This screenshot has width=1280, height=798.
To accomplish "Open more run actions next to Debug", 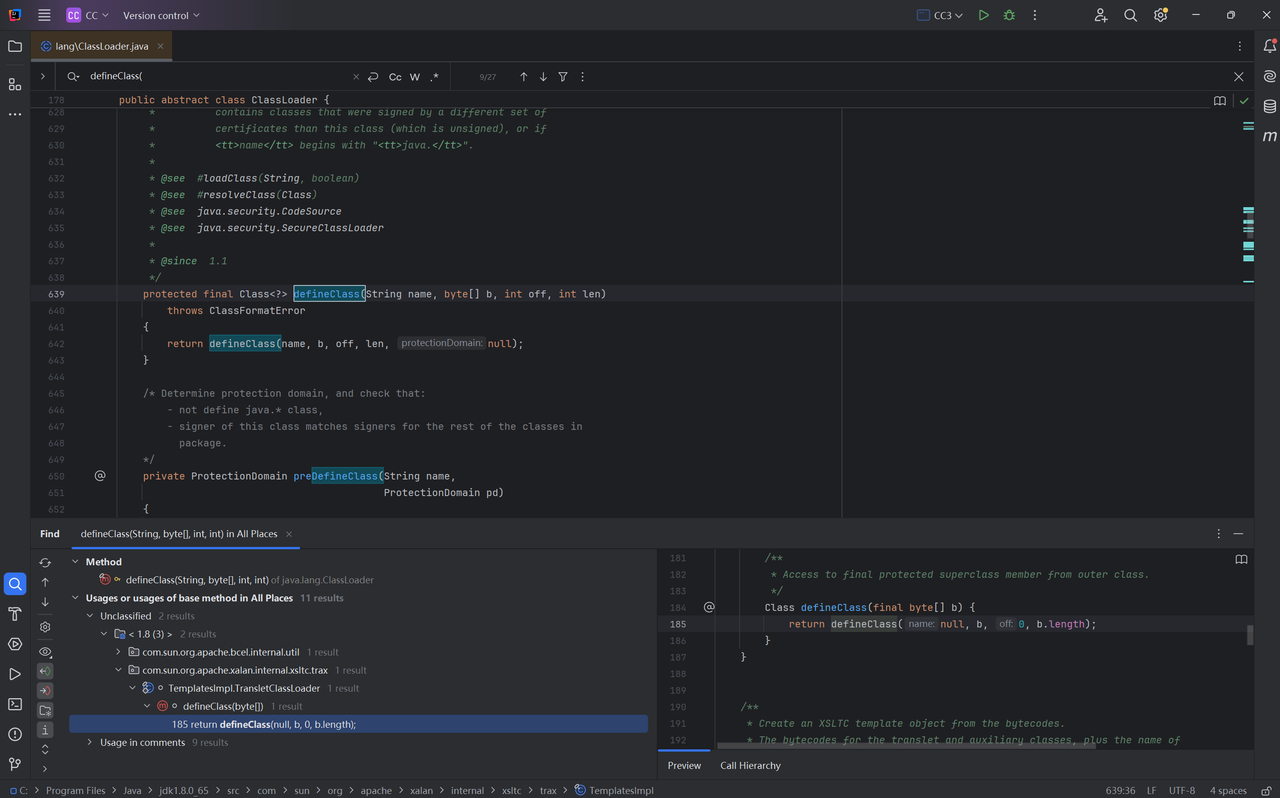I will pos(1035,15).
